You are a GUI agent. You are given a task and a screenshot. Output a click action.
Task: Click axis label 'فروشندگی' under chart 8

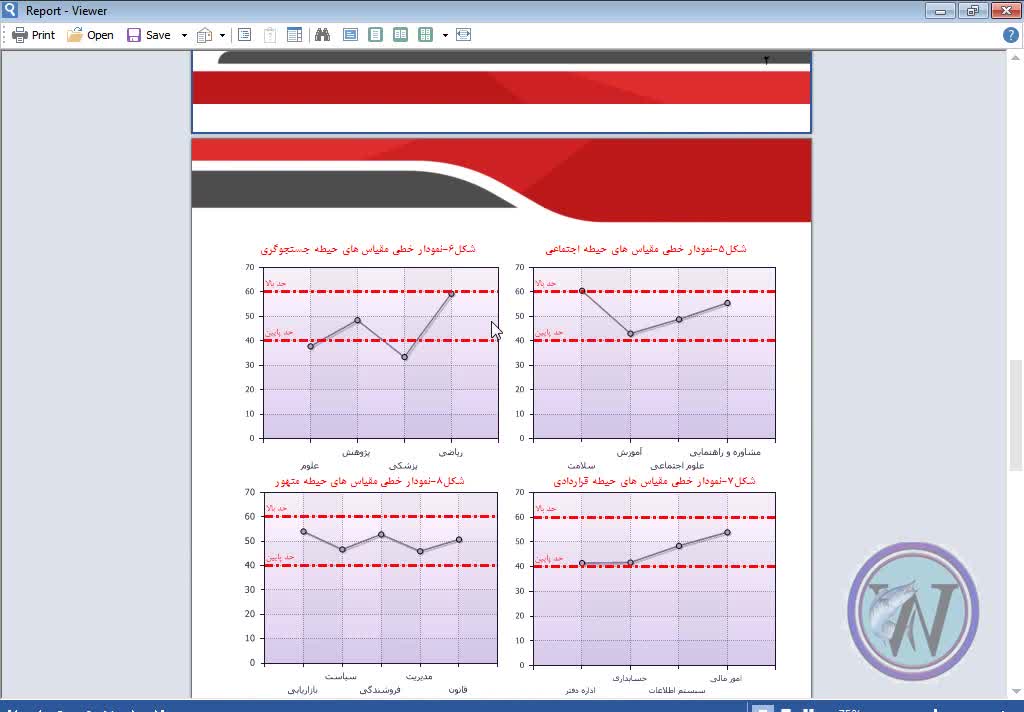(380, 690)
